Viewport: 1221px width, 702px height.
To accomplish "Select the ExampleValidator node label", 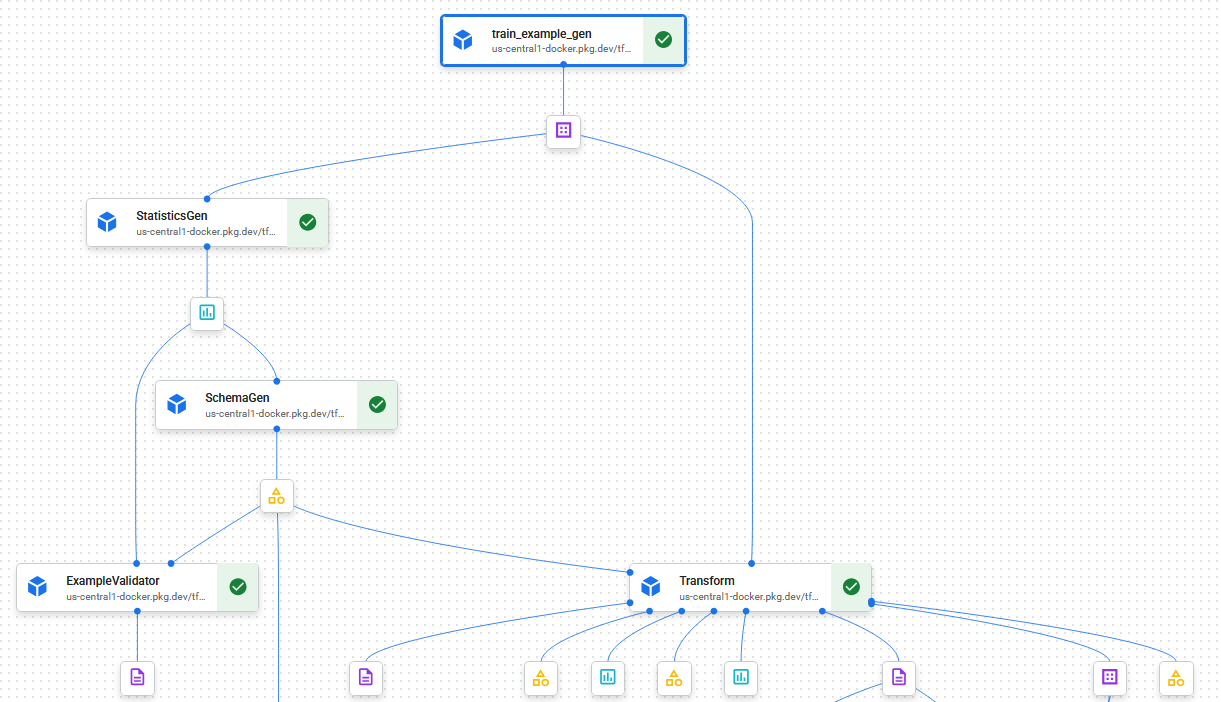I will (x=113, y=580).
